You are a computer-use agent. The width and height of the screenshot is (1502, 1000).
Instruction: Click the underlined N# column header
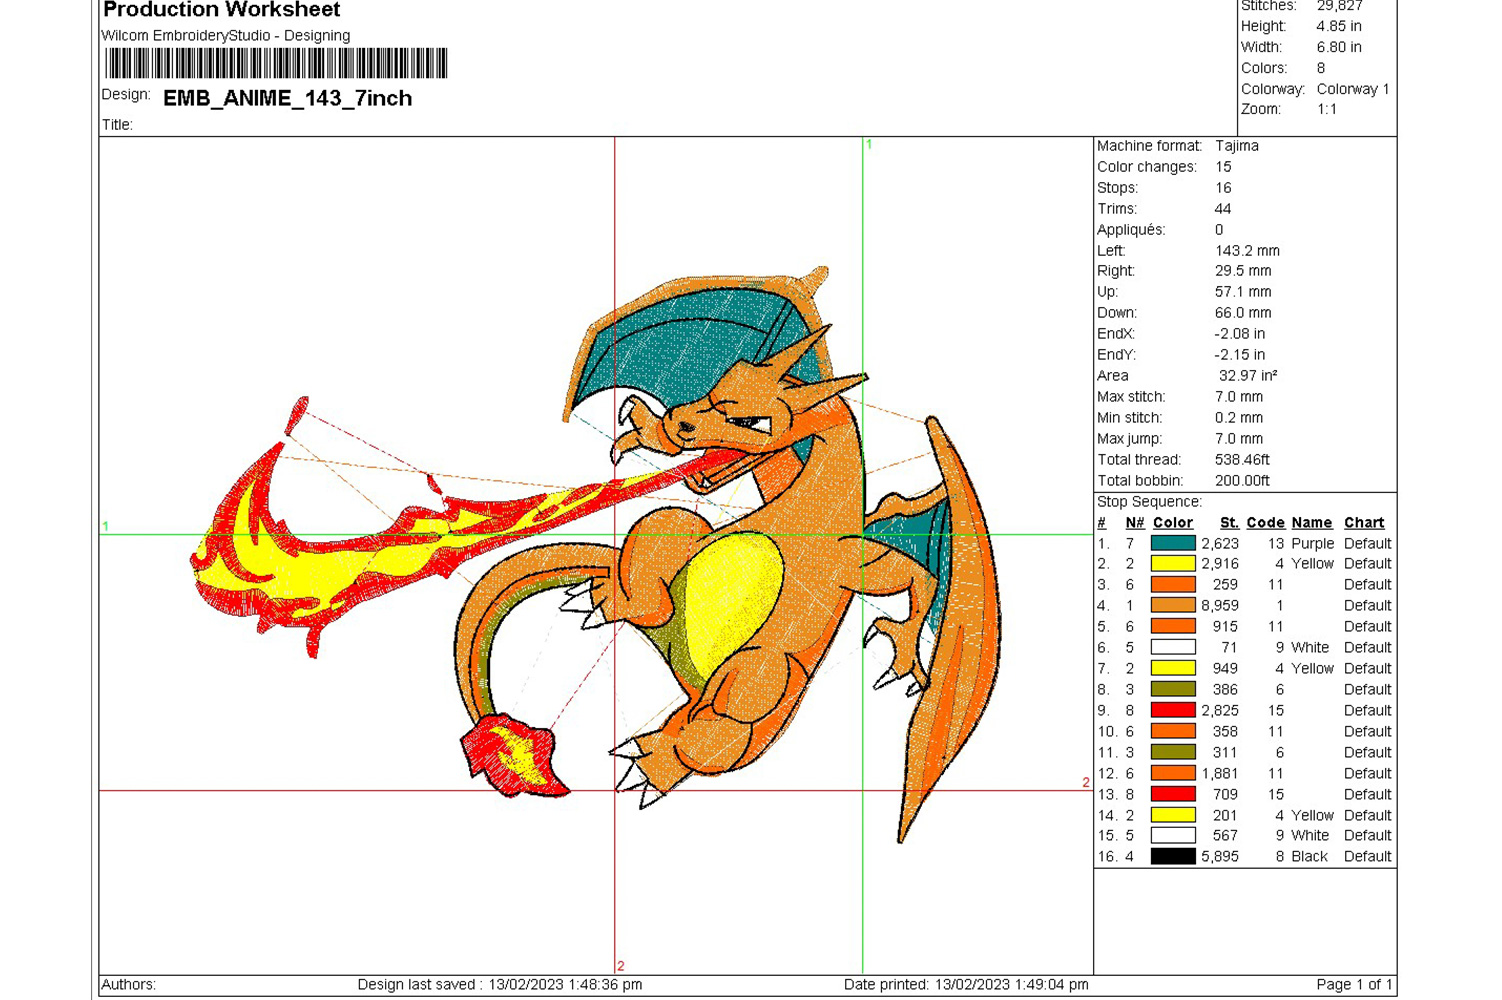coord(1134,523)
